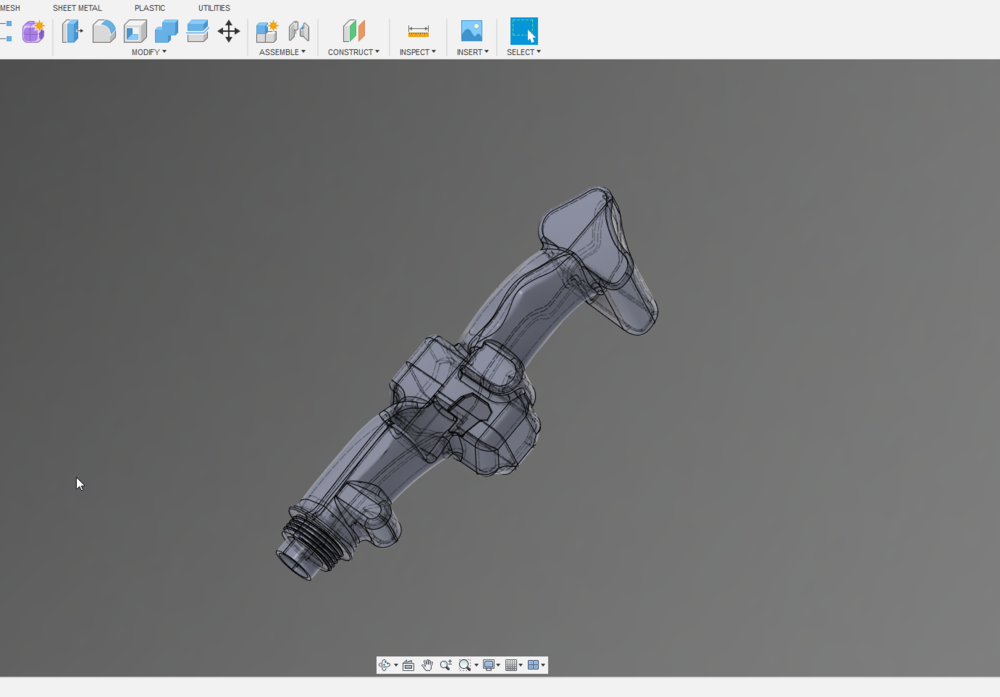Click the New Component icon
Image resolution: width=1000 pixels, height=697 pixels.
[267, 31]
